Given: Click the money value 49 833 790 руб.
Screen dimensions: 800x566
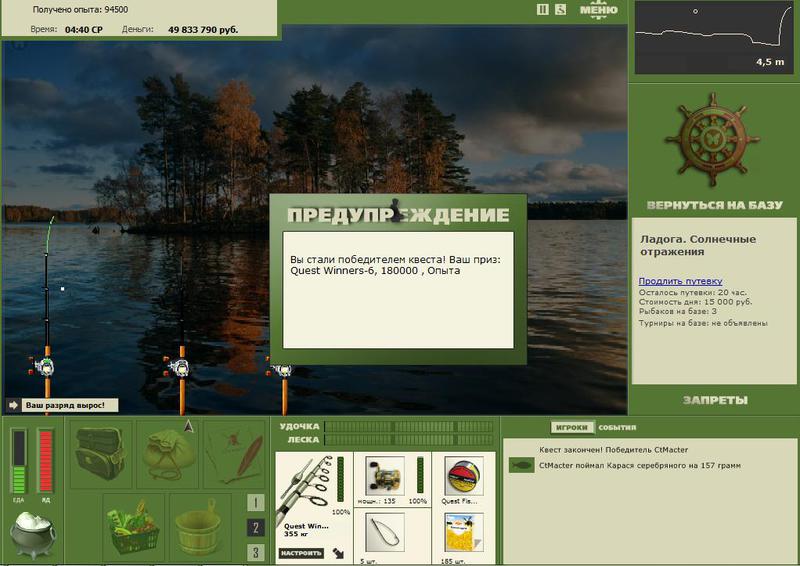Looking at the screenshot, I should (203, 30).
